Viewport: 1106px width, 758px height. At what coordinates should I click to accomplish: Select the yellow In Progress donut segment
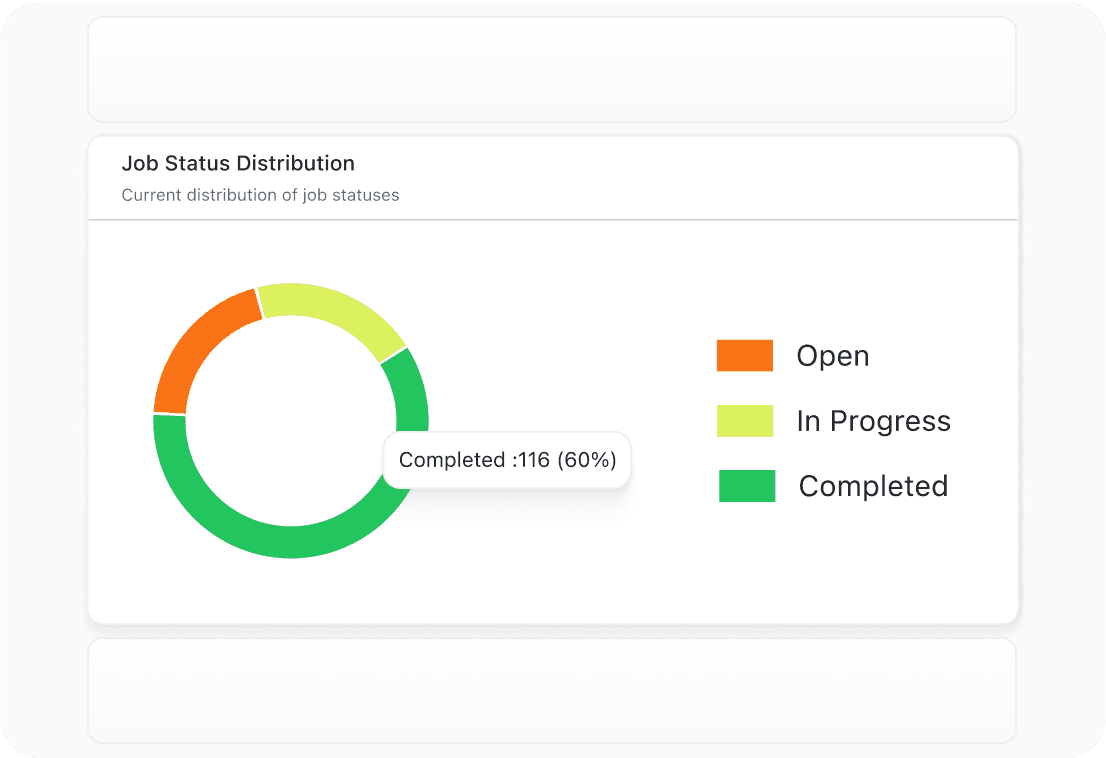(x=330, y=314)
